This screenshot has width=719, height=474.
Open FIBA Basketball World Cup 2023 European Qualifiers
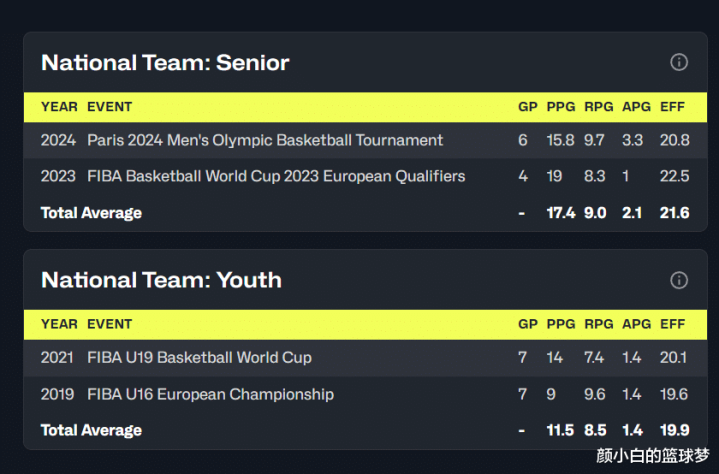click(276, 176)
